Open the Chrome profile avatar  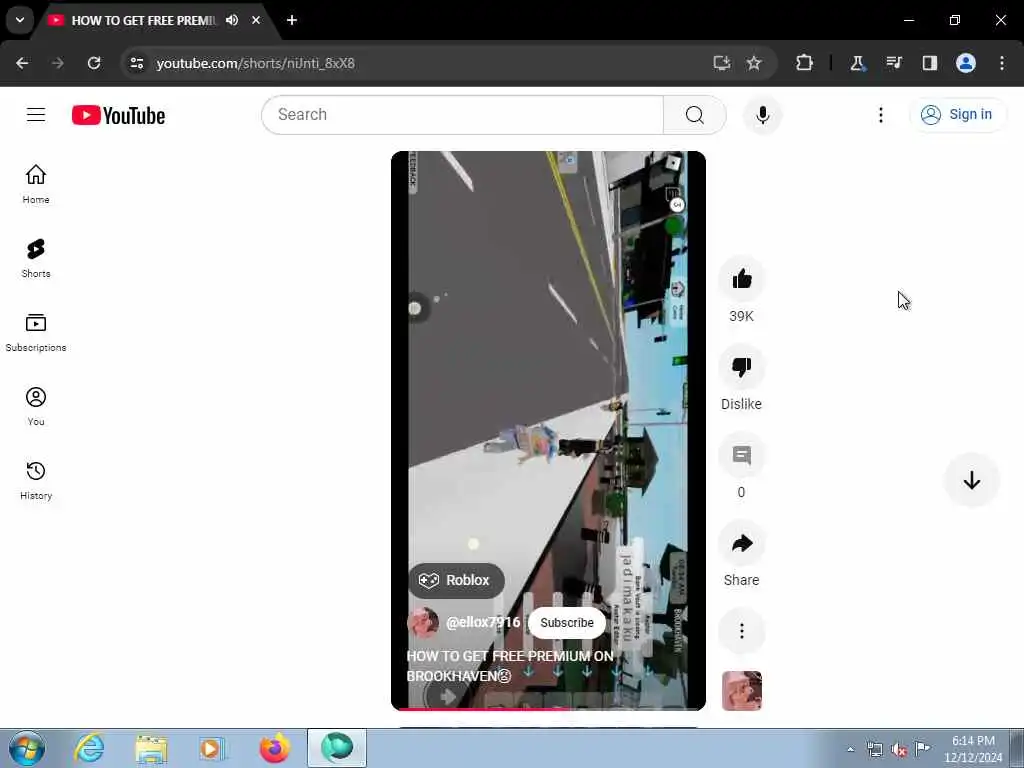(x=966, y=63)
